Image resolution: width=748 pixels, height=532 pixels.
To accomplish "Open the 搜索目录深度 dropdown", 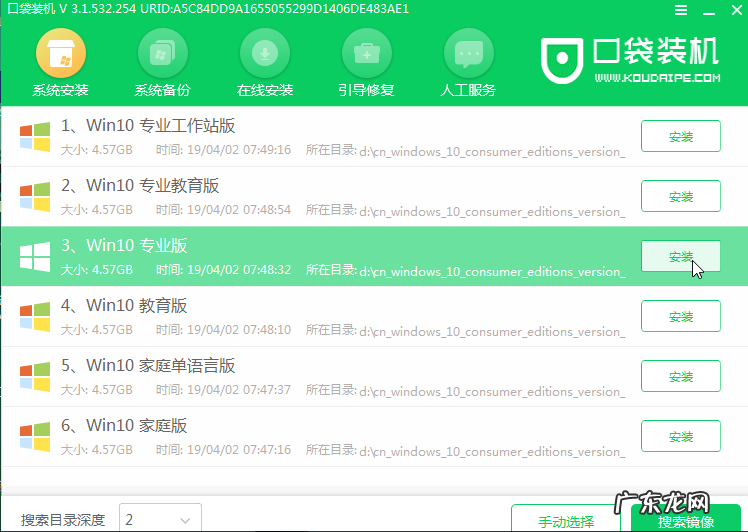I will (160, 518).
